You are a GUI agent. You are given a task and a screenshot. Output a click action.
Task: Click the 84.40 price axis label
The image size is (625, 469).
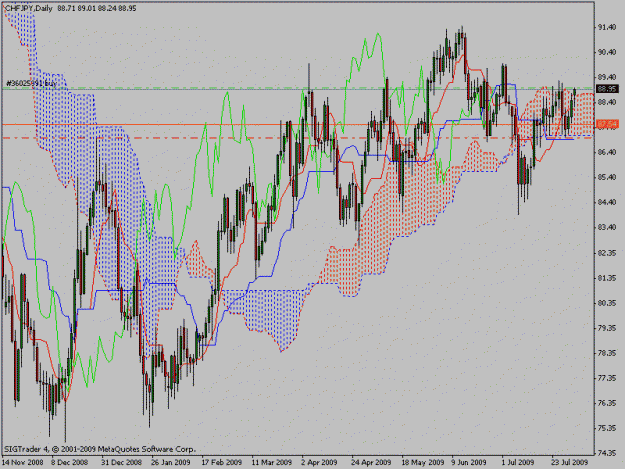607,202
